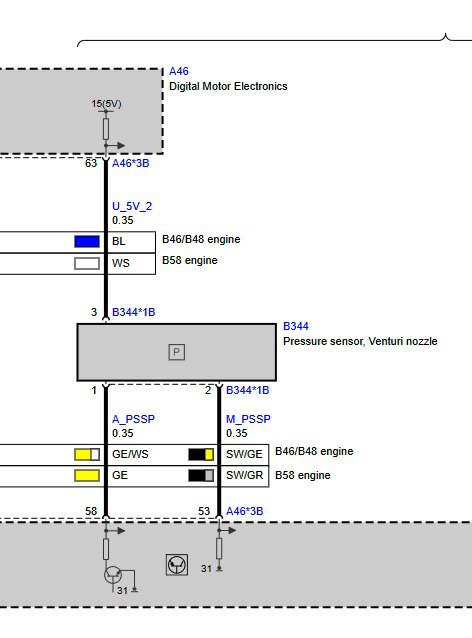This screenshot has height=638, width=472.
Task: Click the B344 component link
Action: coord(296,326)
